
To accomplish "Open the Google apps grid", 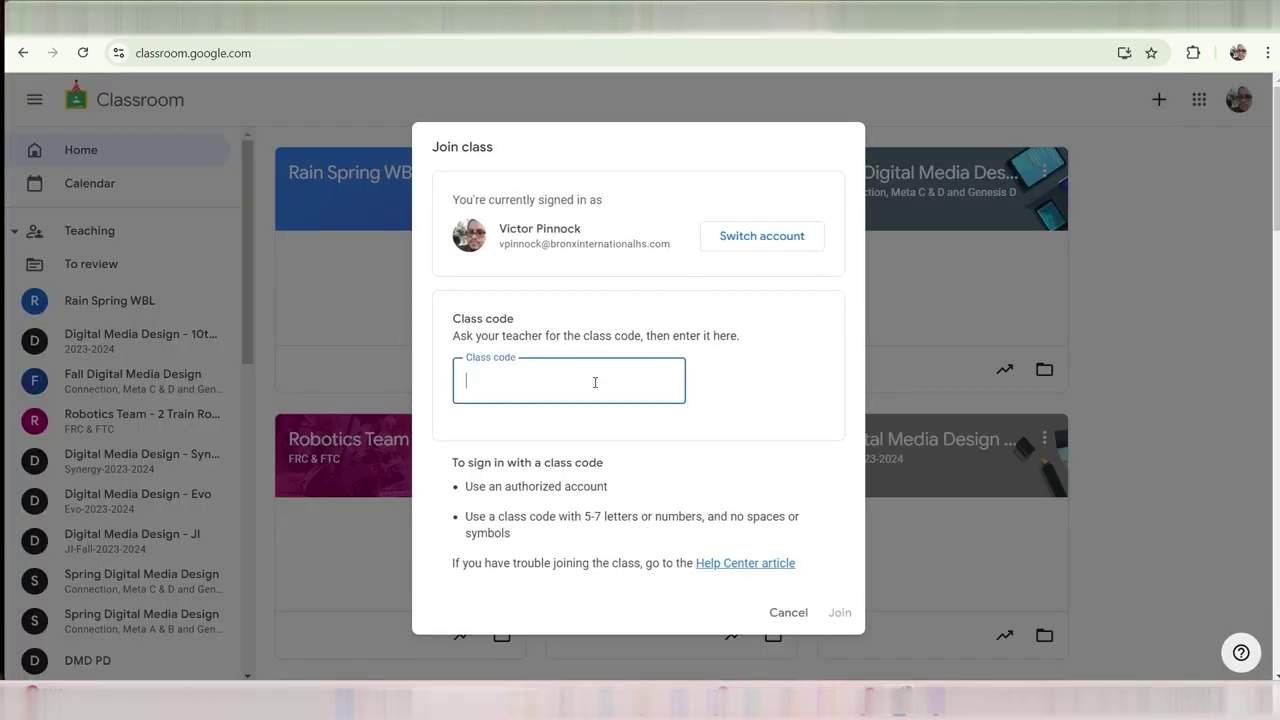I will [1199, 99].
